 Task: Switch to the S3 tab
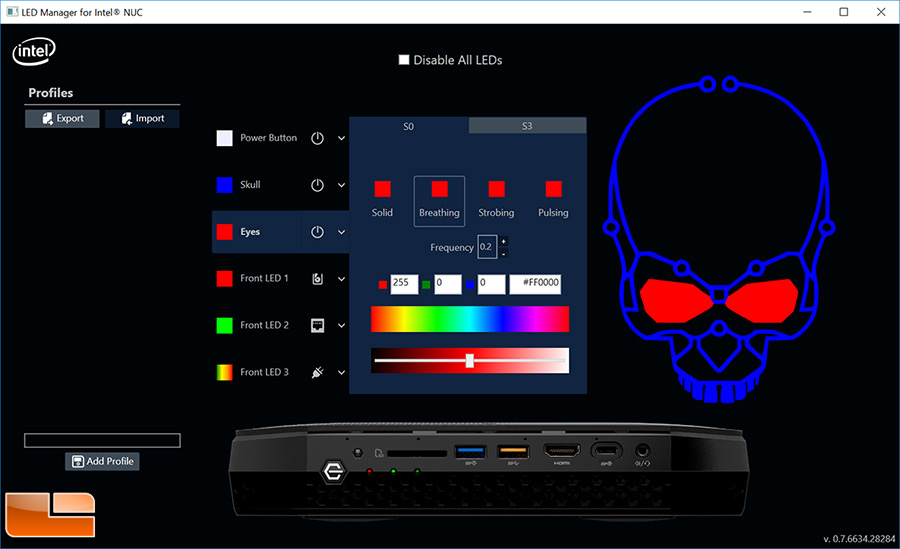(527, 126)
